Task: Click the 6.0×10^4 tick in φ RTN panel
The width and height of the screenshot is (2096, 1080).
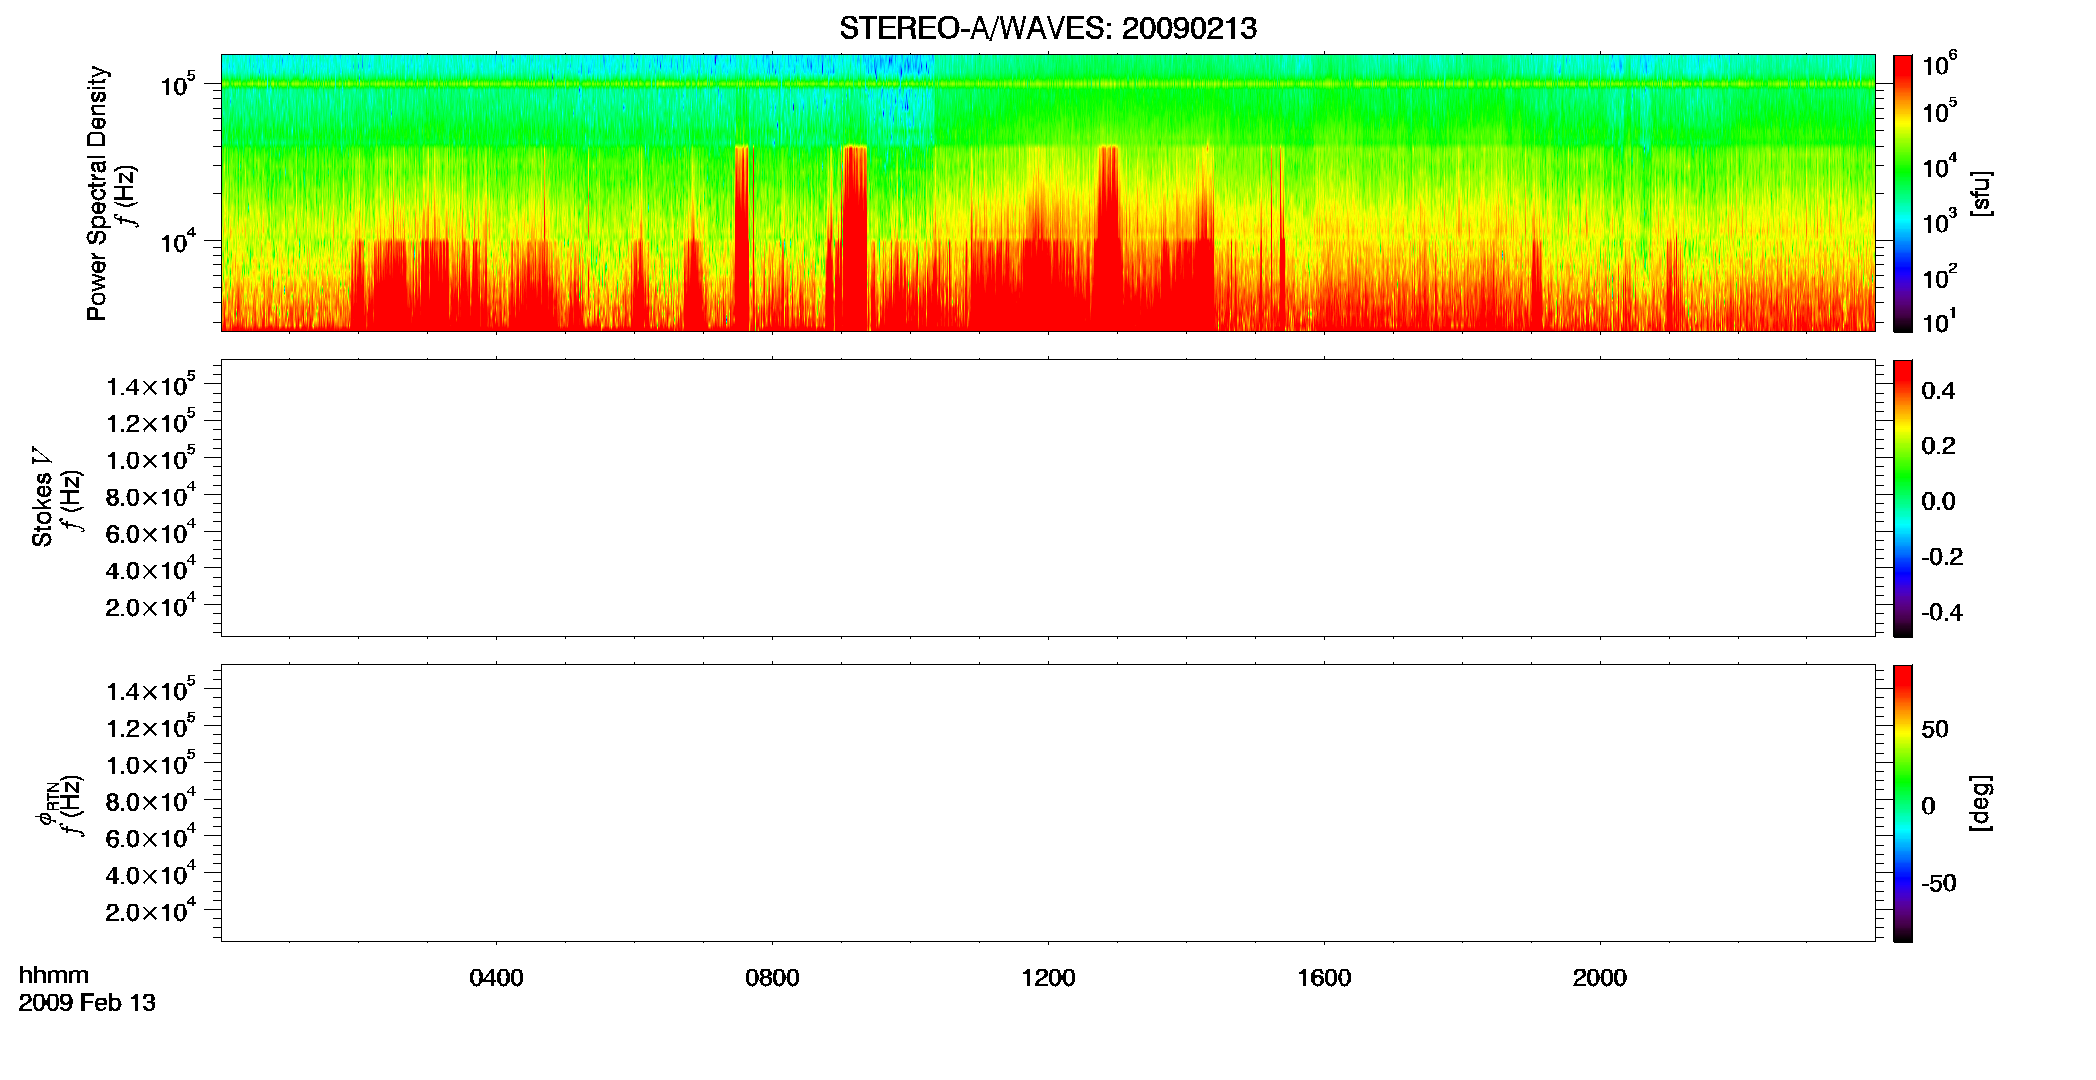Action: (x=151, y=837)
